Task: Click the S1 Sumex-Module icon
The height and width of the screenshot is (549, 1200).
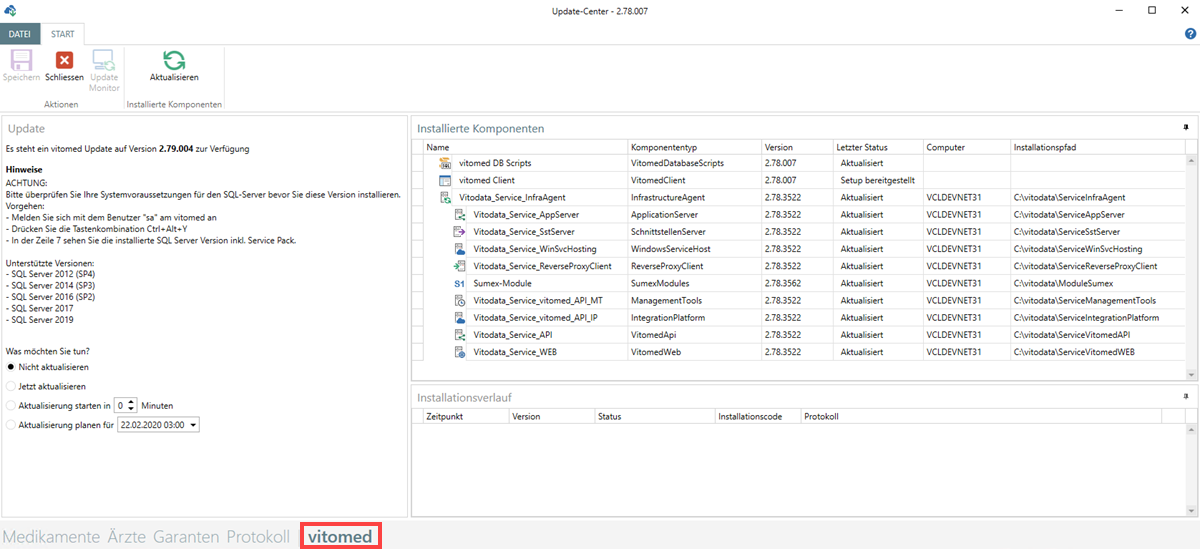Action: (x=460, y=284)
